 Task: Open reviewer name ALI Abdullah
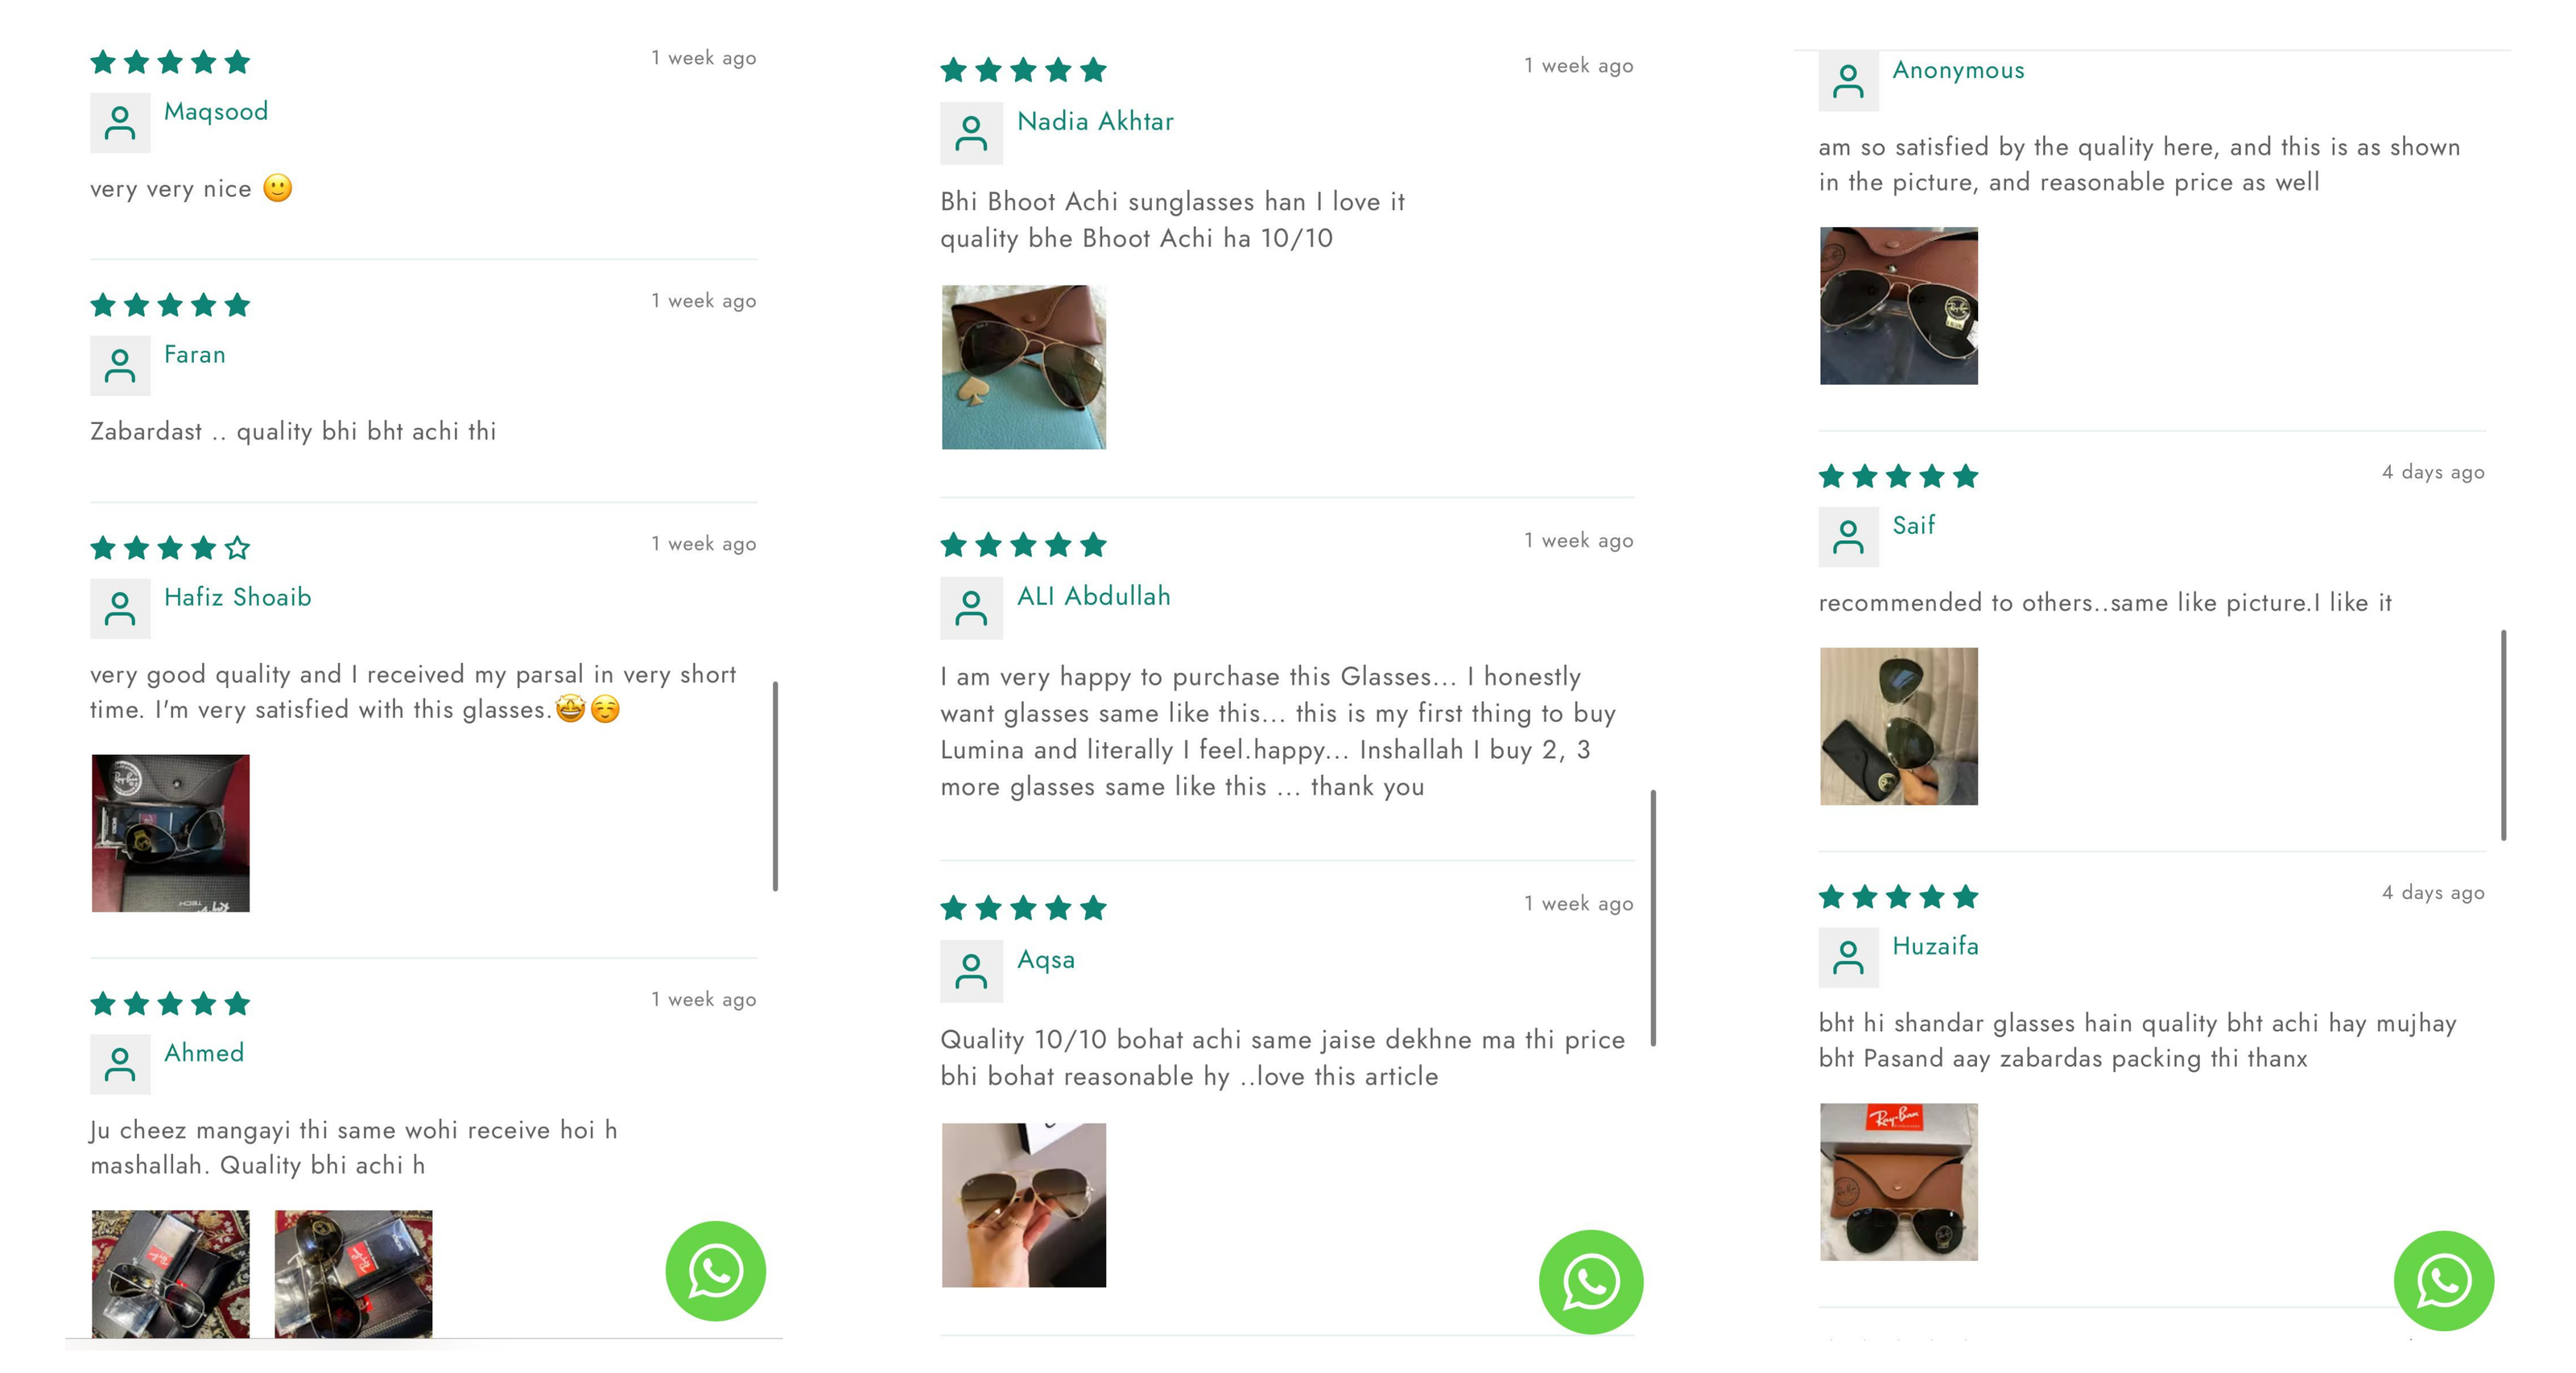(x=1094, y=597)
